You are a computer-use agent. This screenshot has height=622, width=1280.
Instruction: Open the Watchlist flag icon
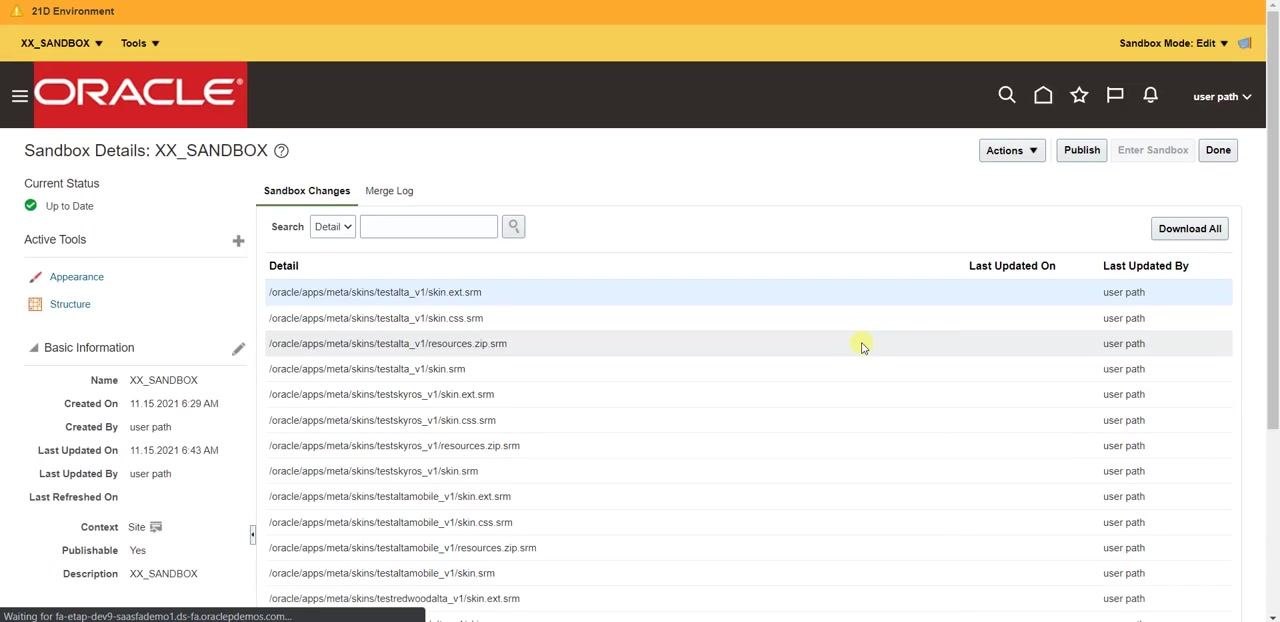tap(1115, 95)
